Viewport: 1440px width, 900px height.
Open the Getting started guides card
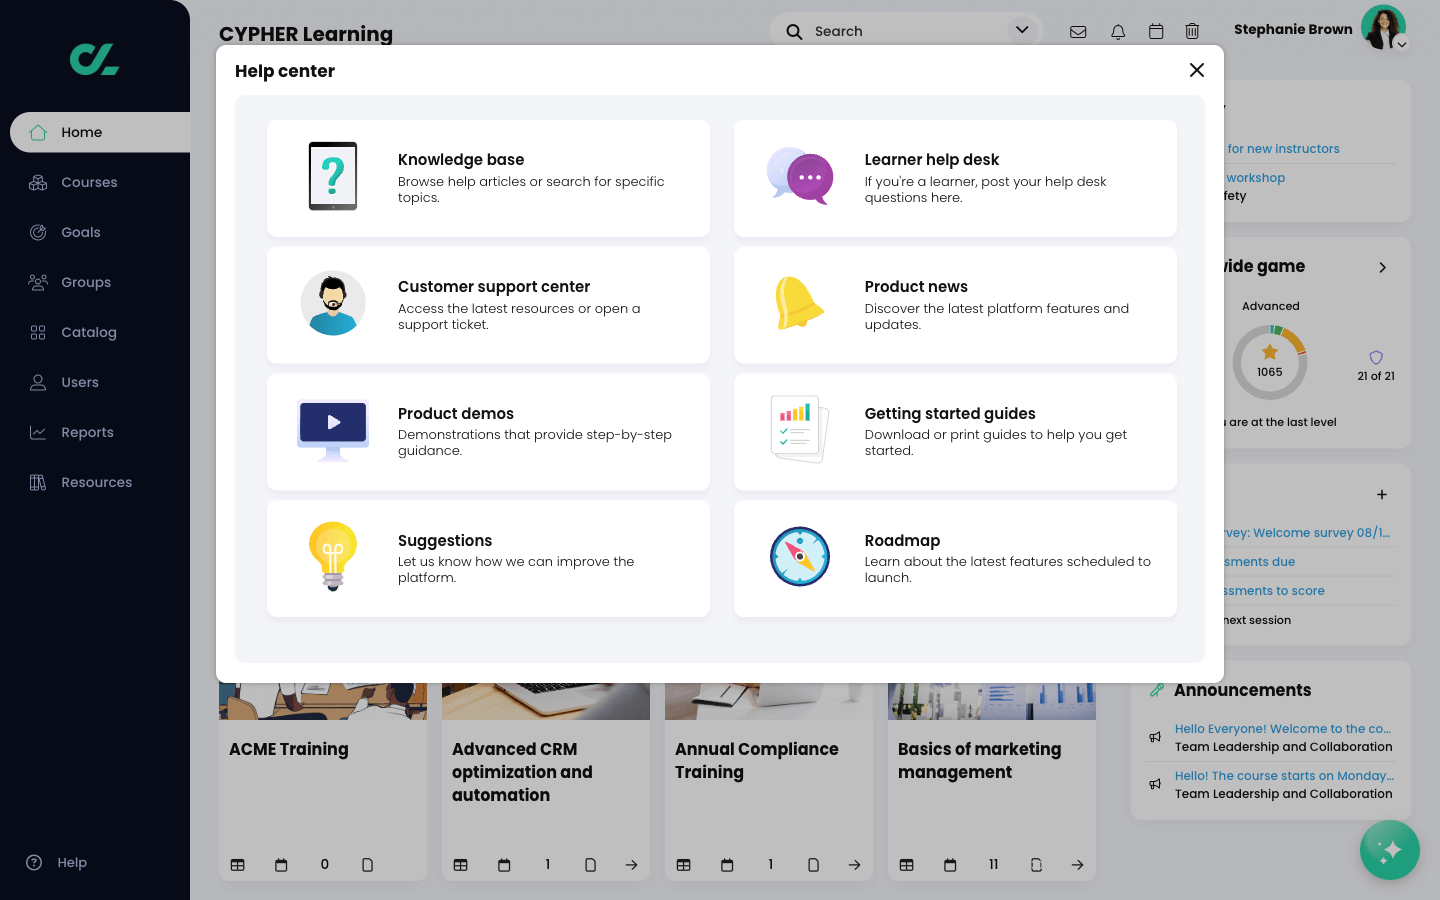[955, 432]
